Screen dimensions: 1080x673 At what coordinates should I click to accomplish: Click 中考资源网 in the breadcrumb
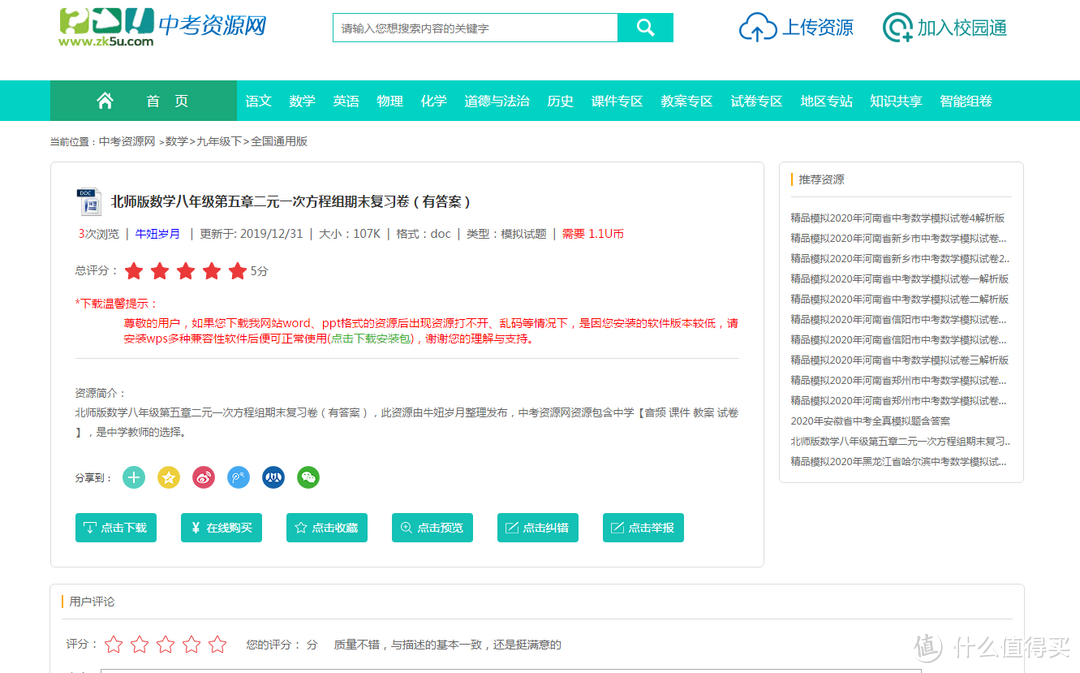[127, 141]
